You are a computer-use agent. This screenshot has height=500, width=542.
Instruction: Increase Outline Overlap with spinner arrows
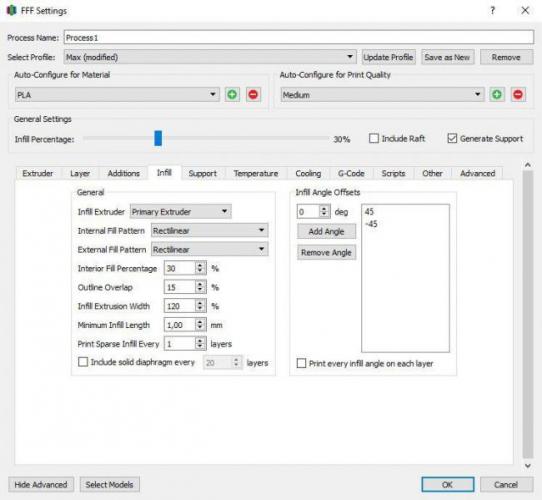(200, 284)
